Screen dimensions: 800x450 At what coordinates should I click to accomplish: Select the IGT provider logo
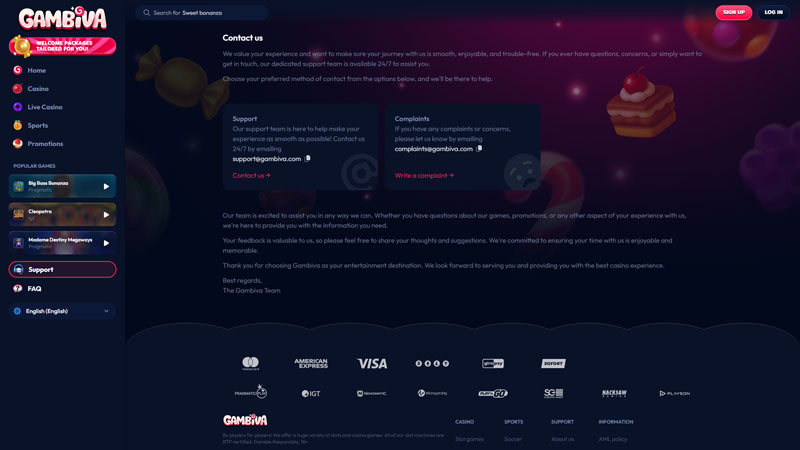pyautogui.click(x=311, y=393)
